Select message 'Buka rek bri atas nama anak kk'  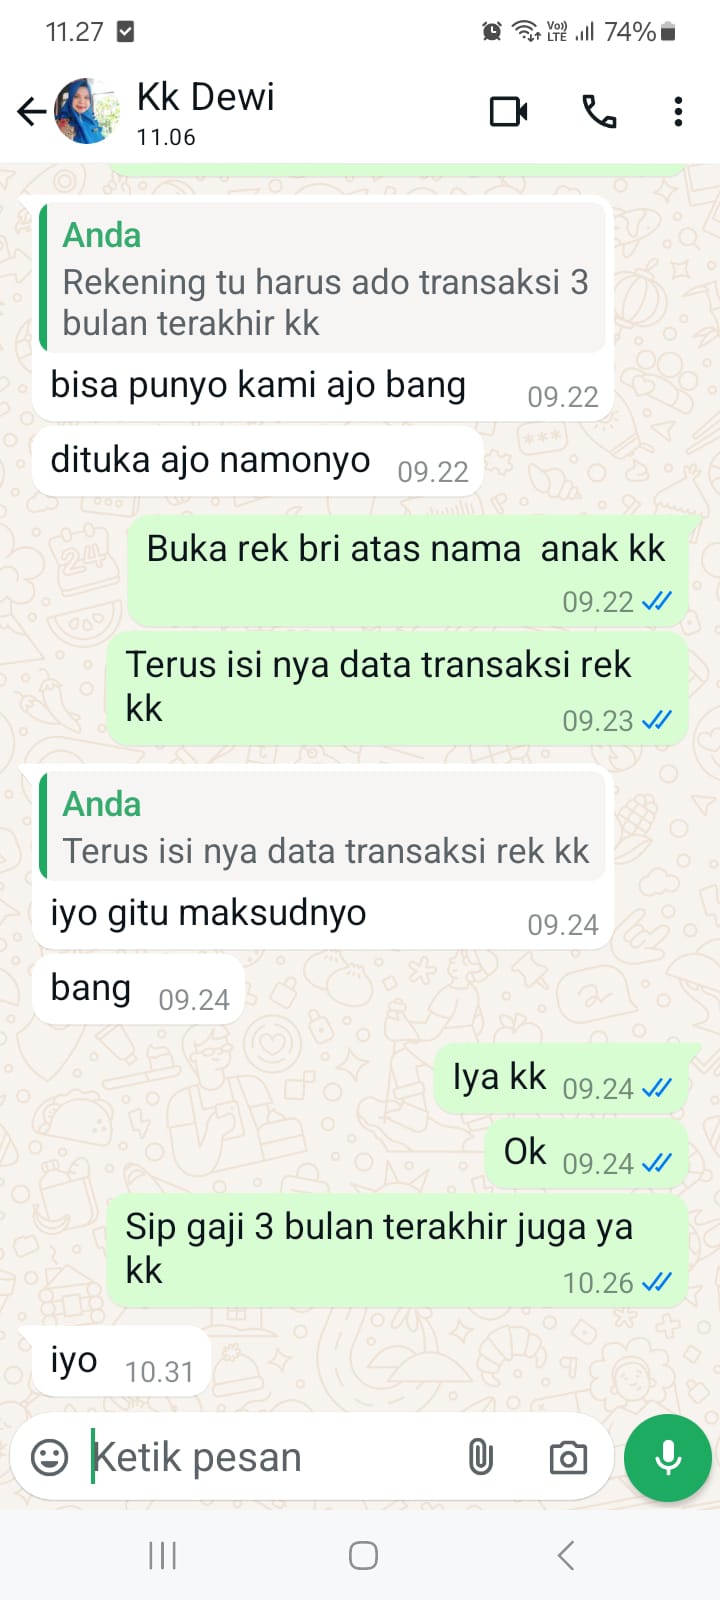[408, 572]
